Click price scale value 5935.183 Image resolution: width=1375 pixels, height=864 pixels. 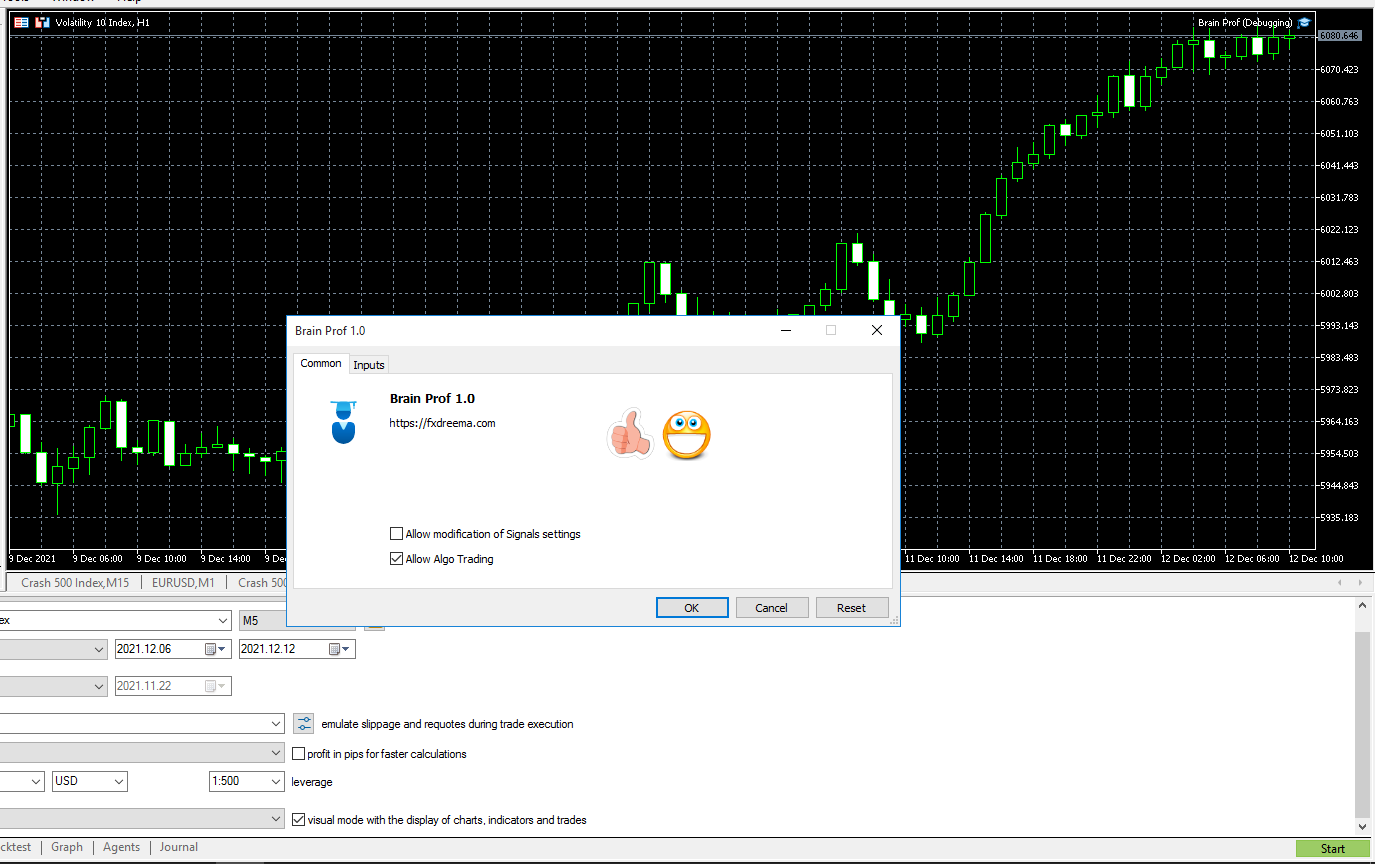[1339, 517]
